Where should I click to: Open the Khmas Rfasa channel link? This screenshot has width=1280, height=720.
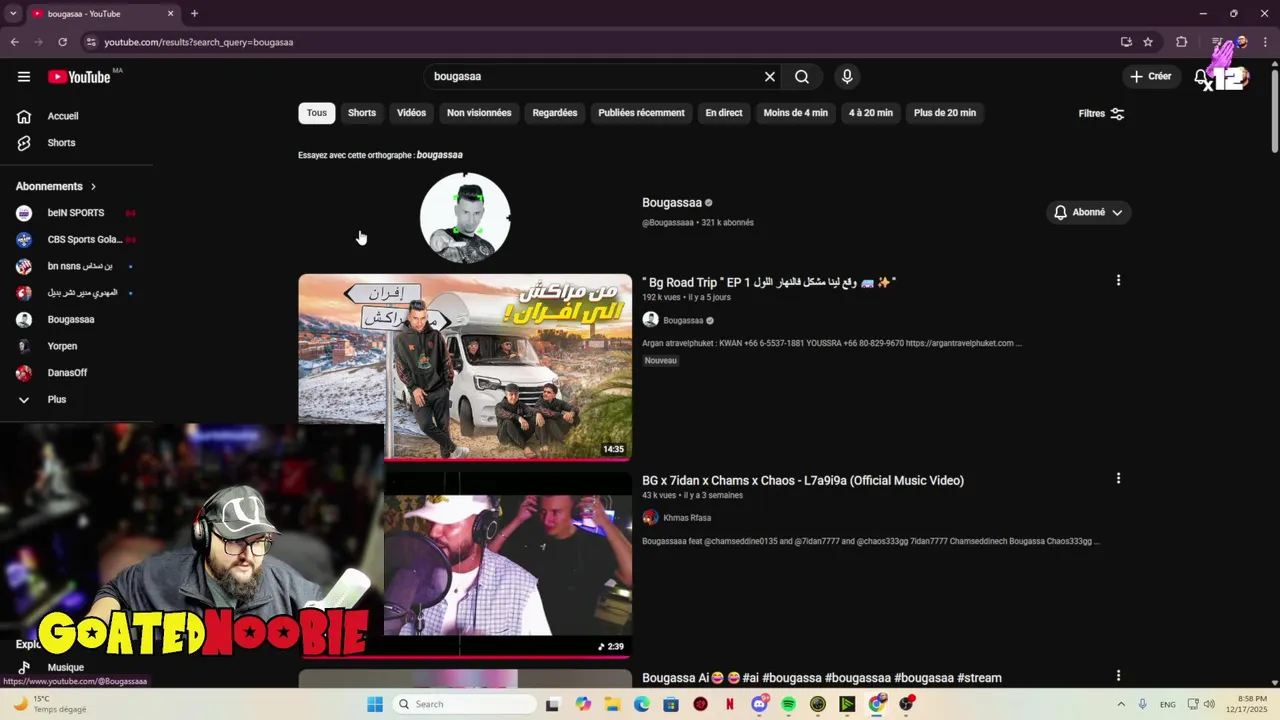687,518
